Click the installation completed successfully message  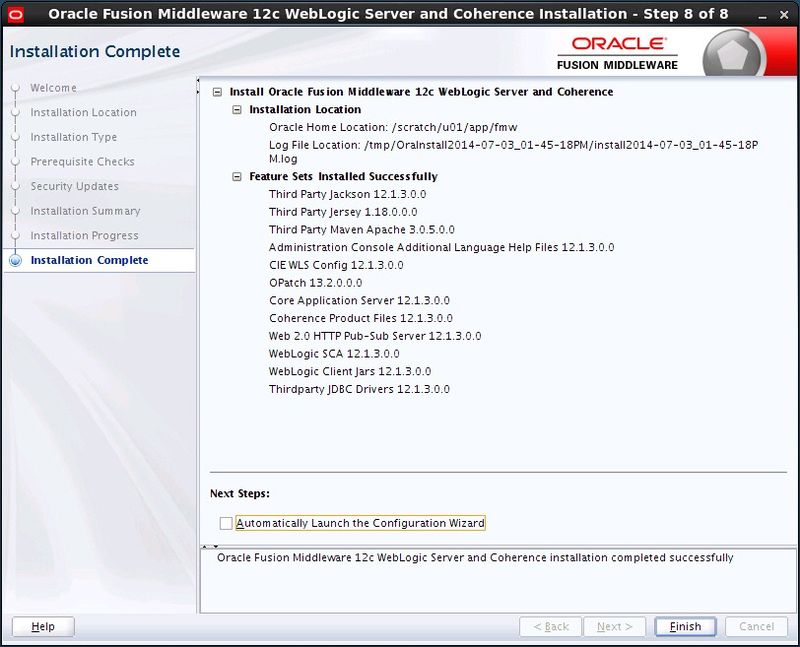pos(475,558)
